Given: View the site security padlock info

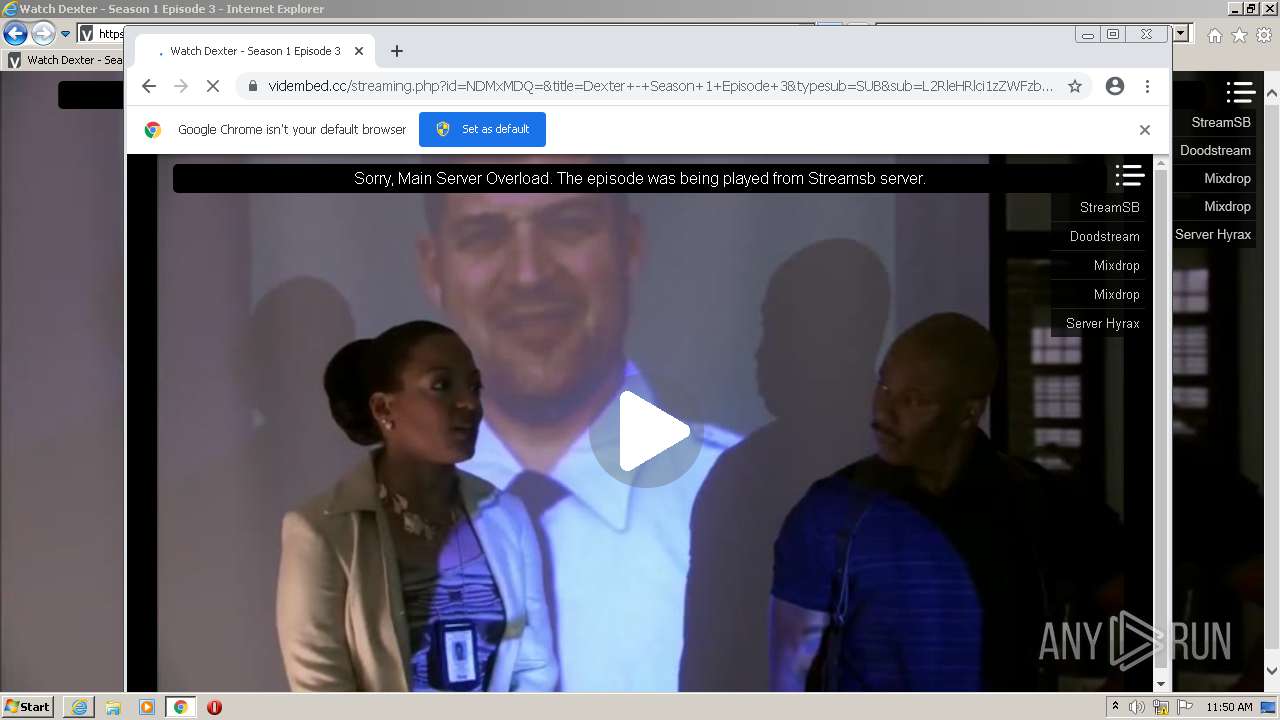Looking at the screenshot, I should coord(252,86).
